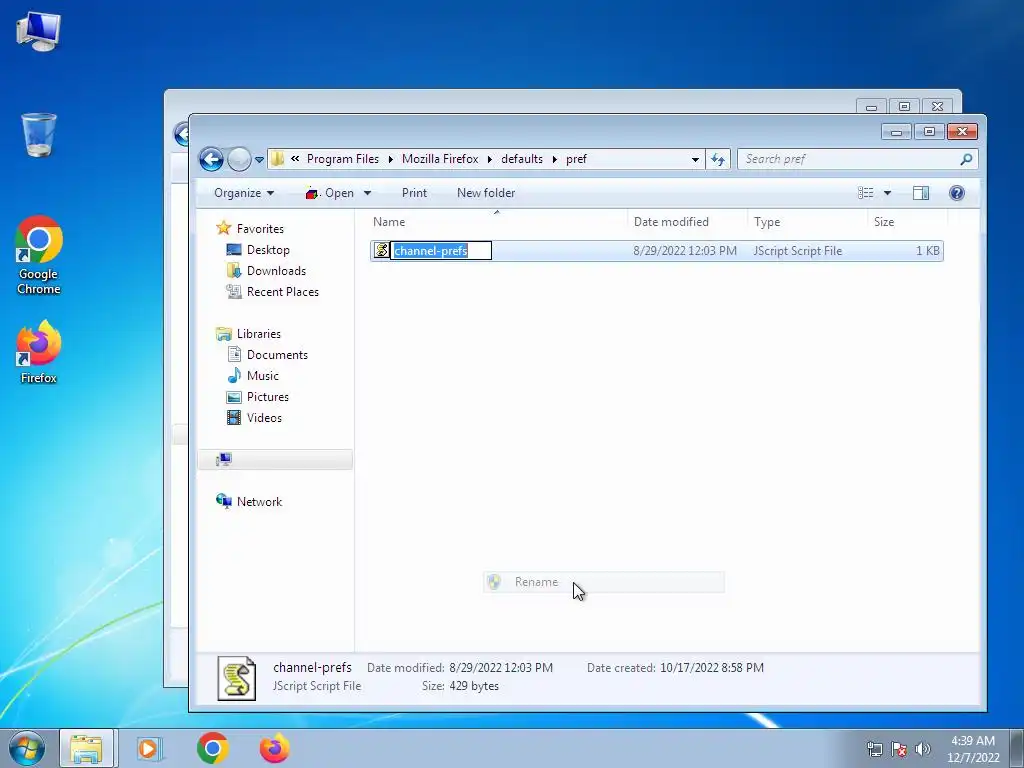Go back with the blue Back arrow

tap(212, 159)
